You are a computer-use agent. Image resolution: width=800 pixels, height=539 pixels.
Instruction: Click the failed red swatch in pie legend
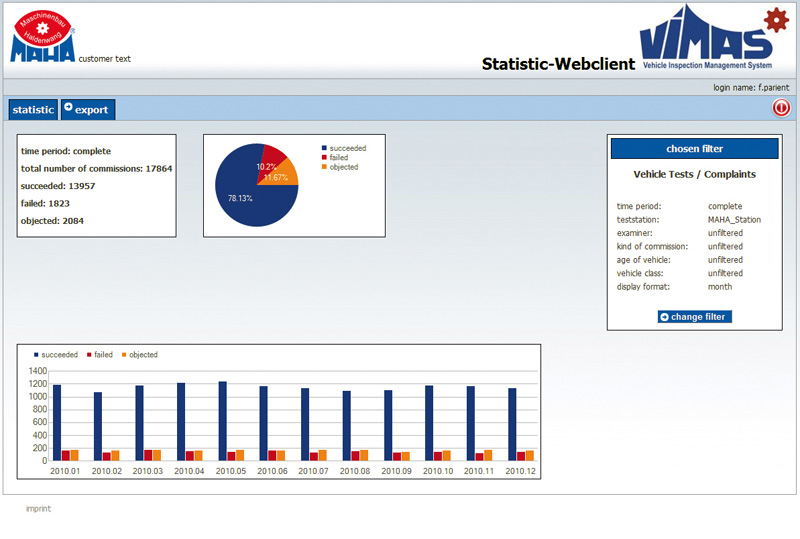(324, 158)
